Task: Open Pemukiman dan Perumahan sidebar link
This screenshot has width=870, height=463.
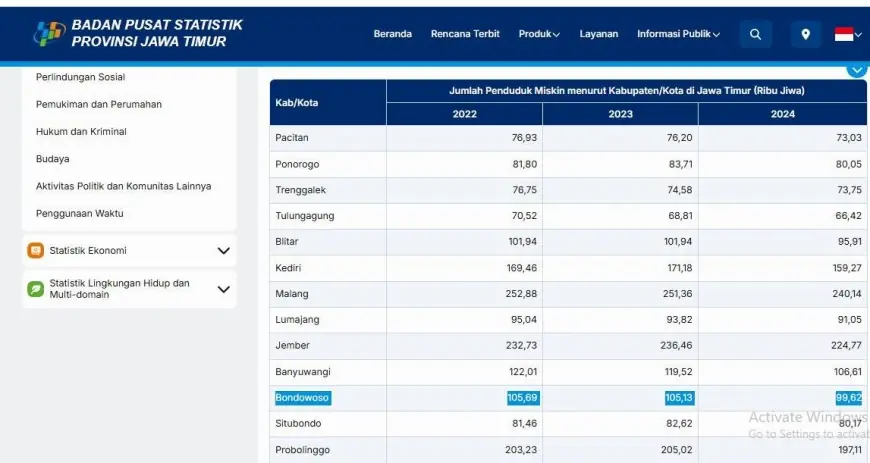Action: point(99,104)
